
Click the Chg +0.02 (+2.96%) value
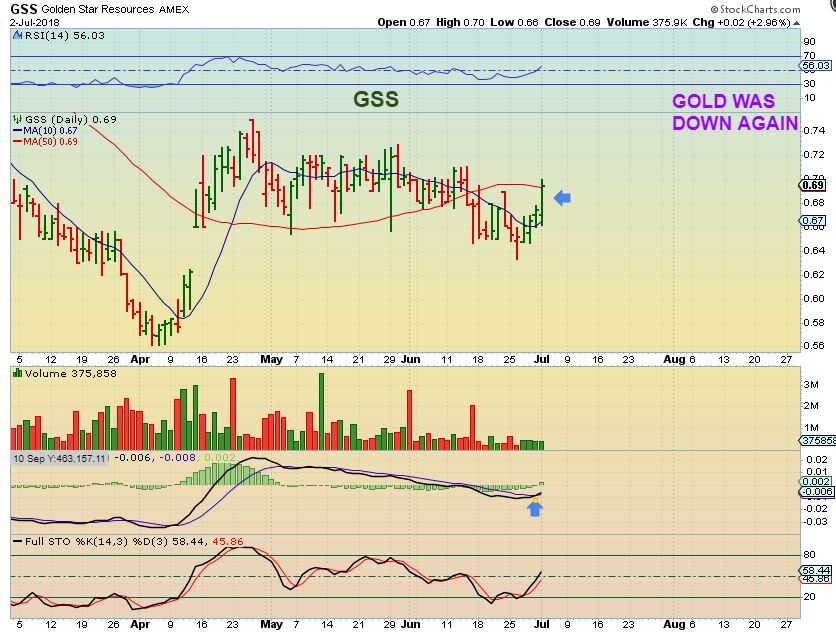pos(741,22)
